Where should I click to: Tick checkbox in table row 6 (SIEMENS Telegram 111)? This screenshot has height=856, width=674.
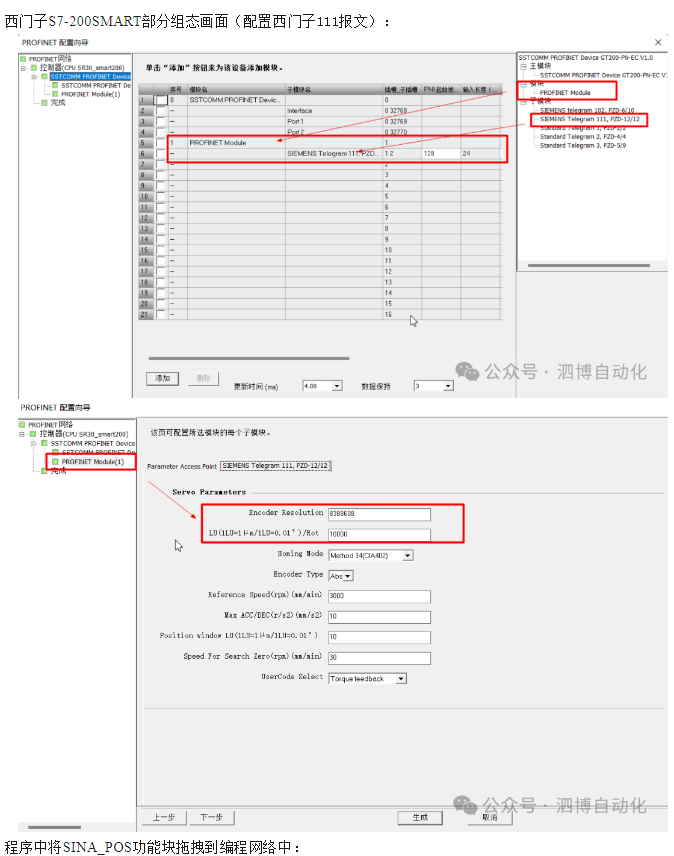click(160, 153)
